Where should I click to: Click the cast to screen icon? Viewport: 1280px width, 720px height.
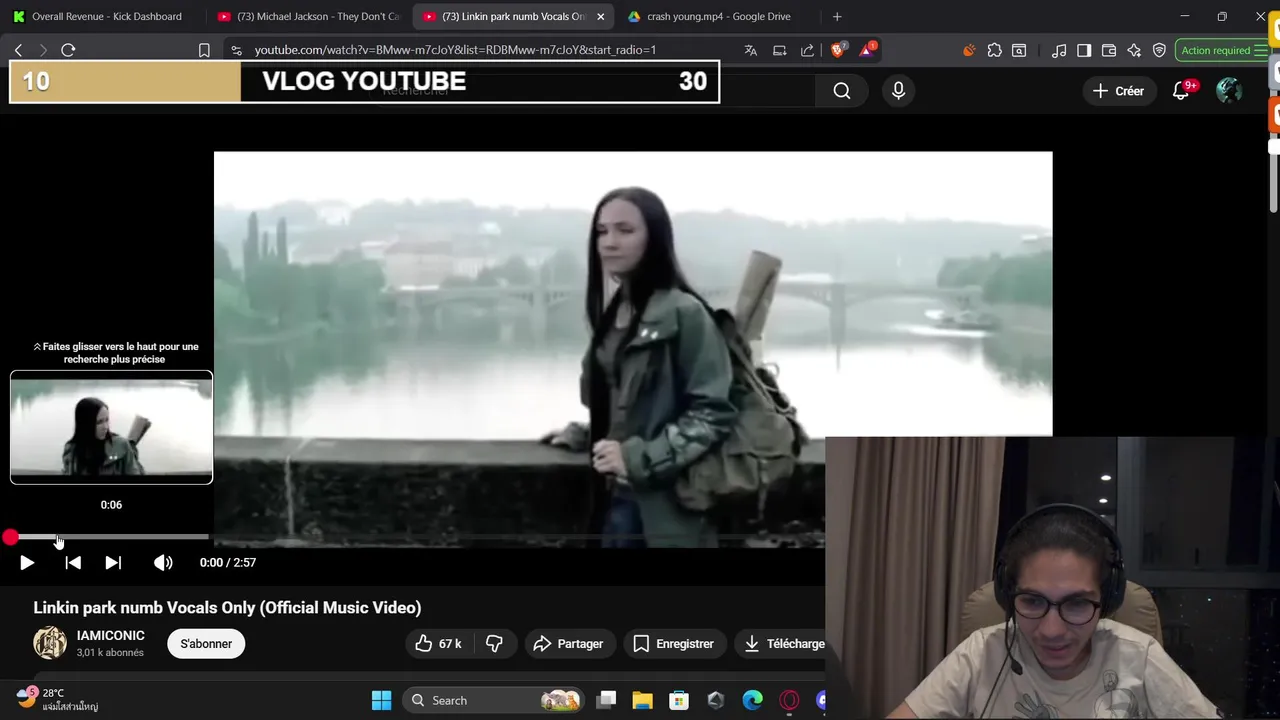pos(780,50)
